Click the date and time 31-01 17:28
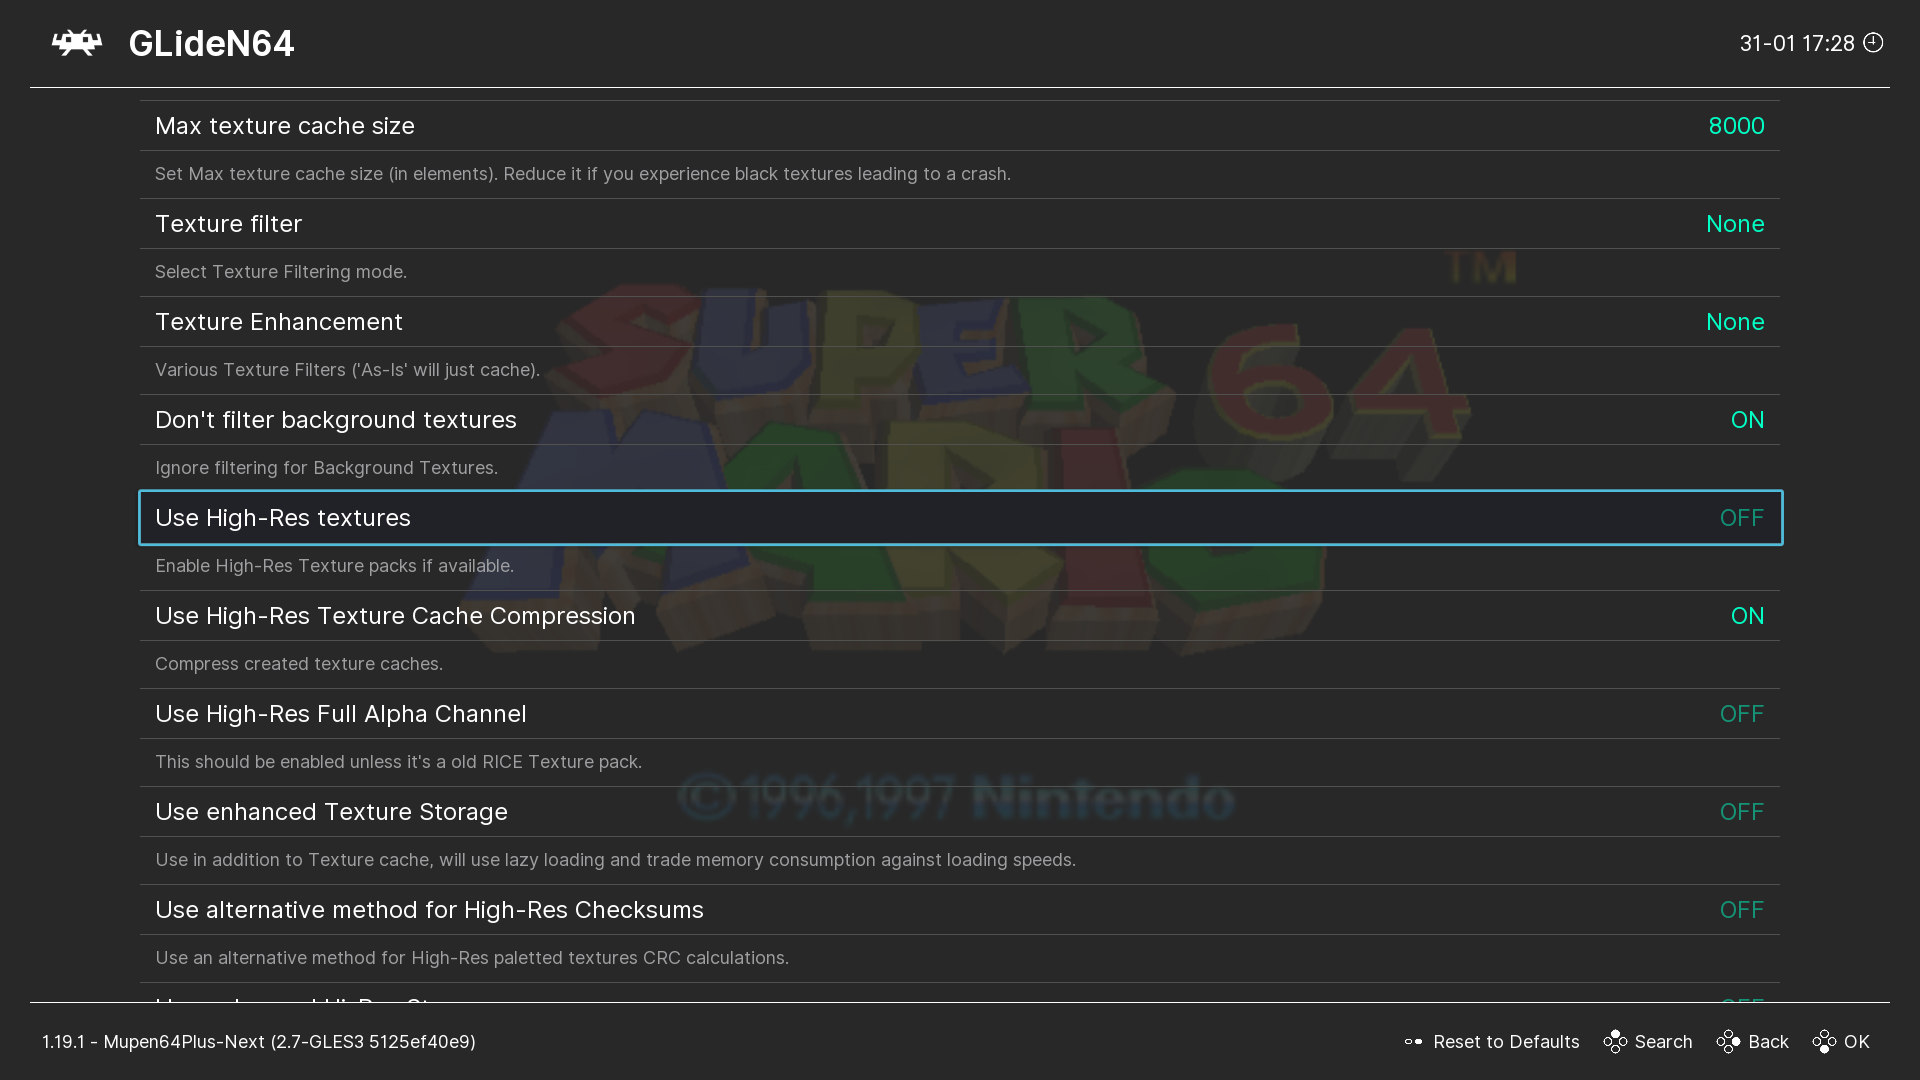This screenshot has height=1080, width=1920. point(1797,43)
